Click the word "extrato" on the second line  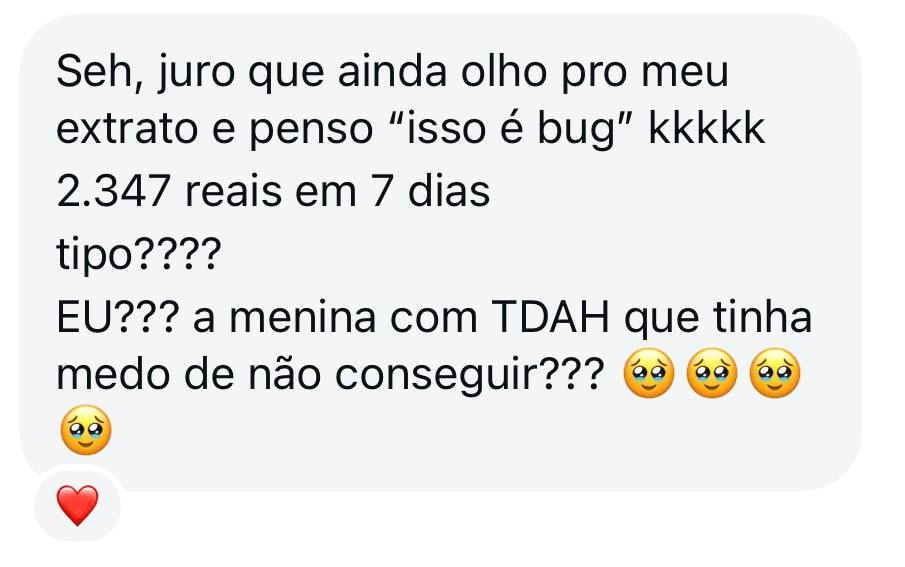pos(127,129)
